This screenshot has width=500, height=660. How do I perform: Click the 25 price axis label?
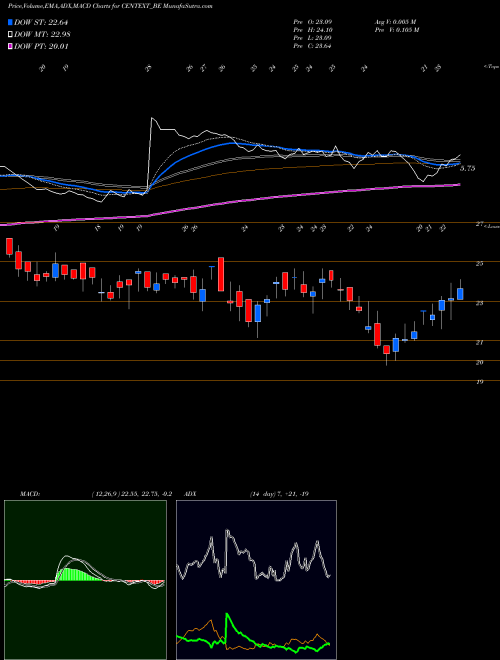(x=479, y=263)
